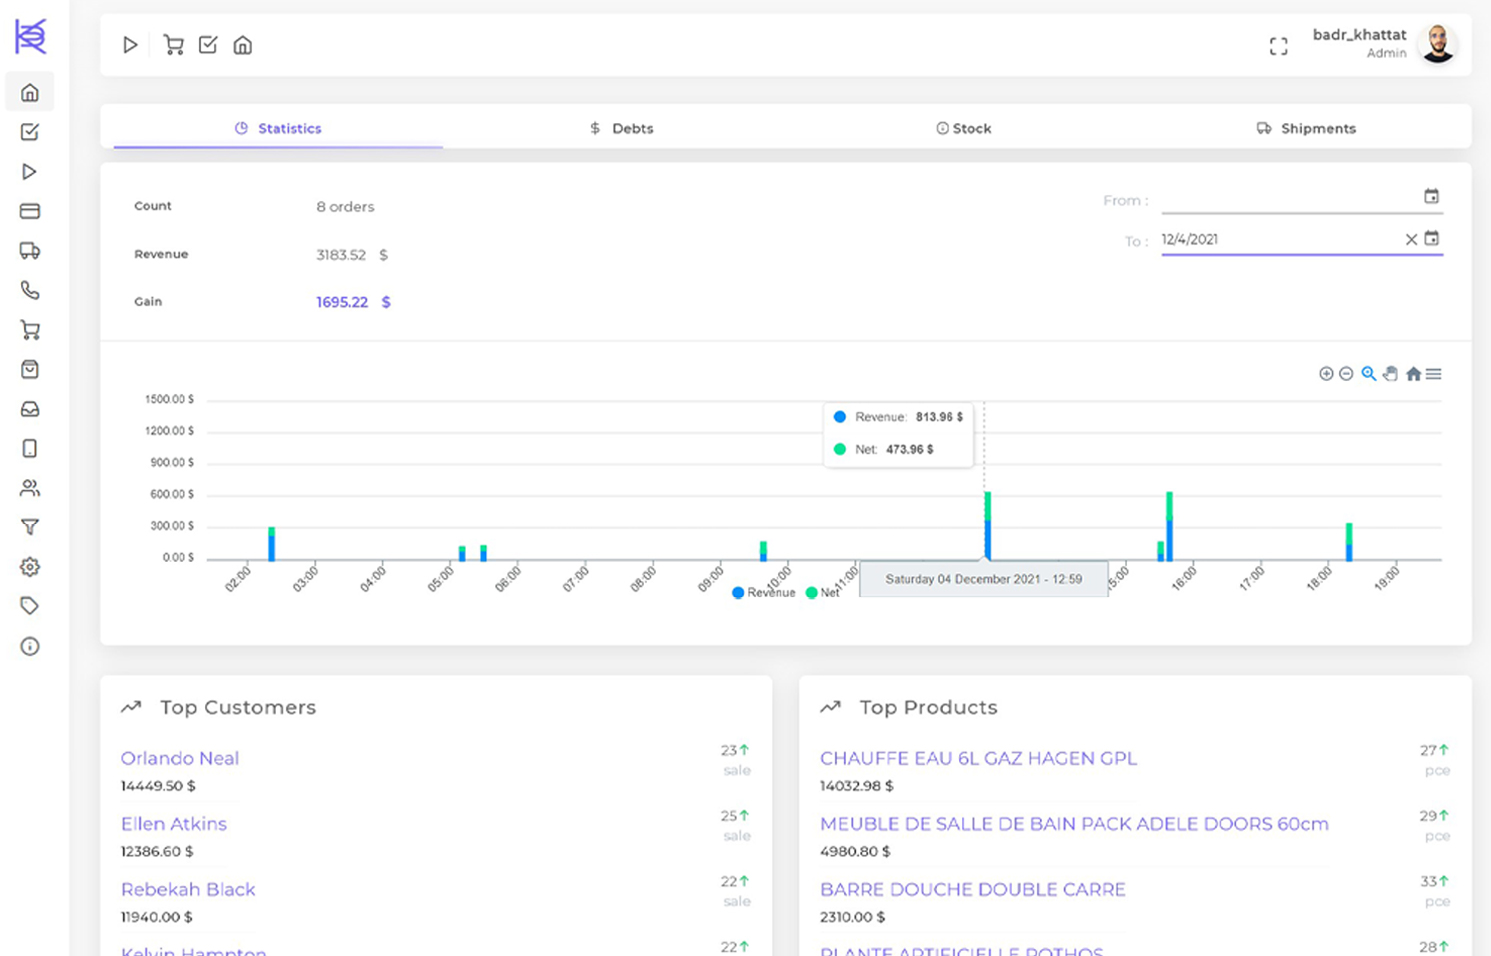Open the credit card icon in sidebar
Image resolution: width=1491 pixels, height=956 pixels.
point(30,211)
